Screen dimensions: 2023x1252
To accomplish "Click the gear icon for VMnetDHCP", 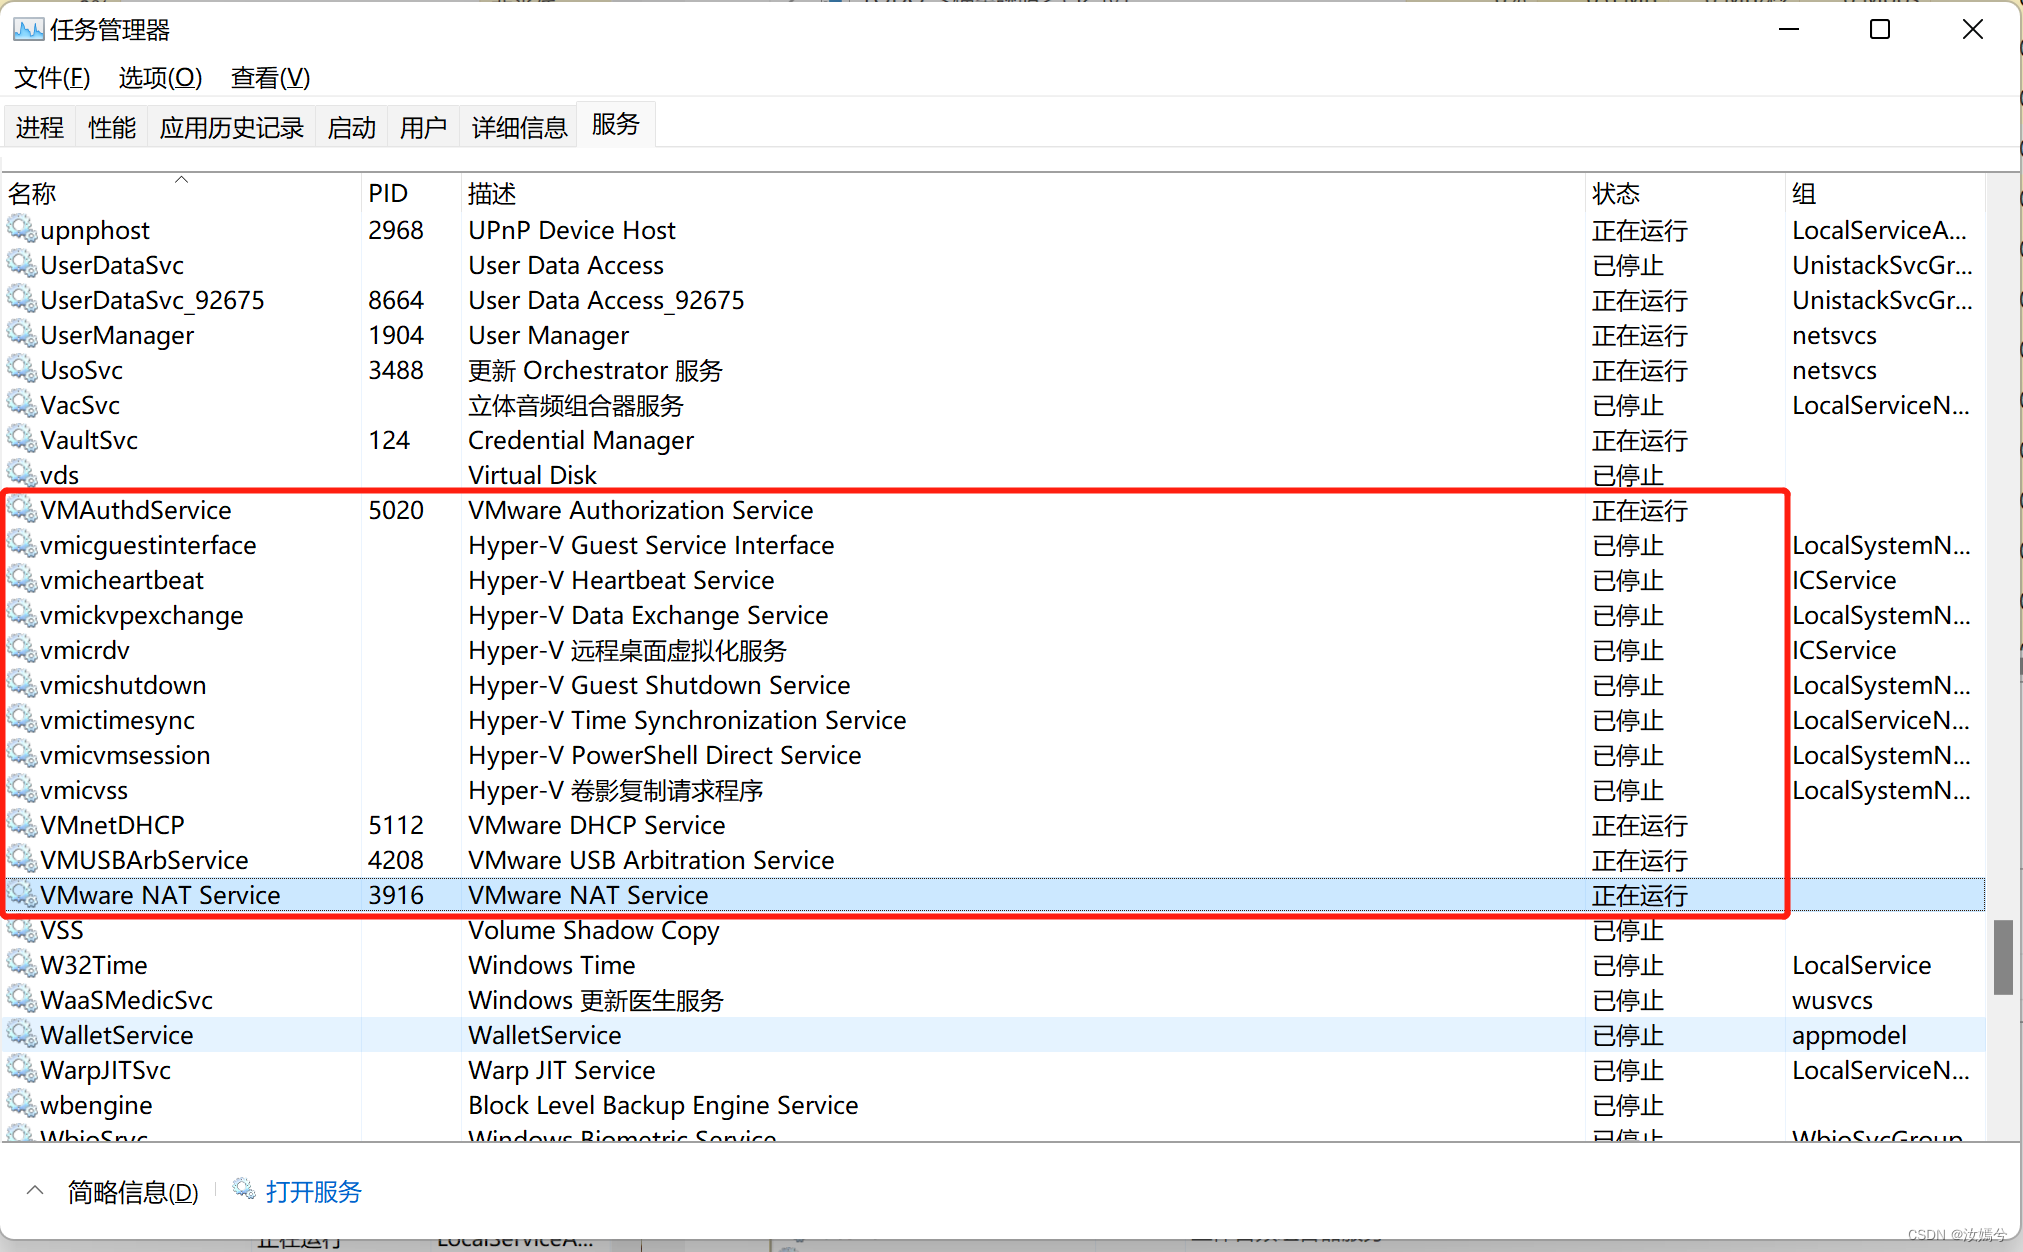I will [x=22, y=824].
